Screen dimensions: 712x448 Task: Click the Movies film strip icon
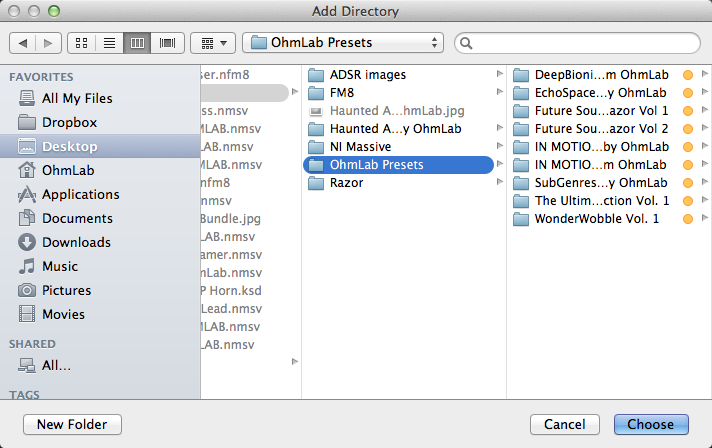27,314
